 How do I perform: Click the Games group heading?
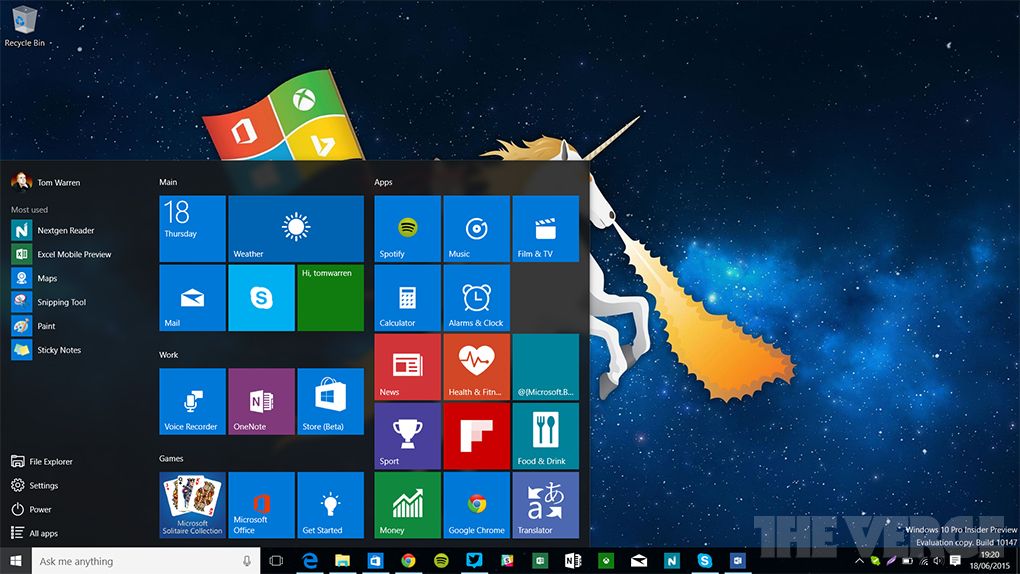point(171,459)
